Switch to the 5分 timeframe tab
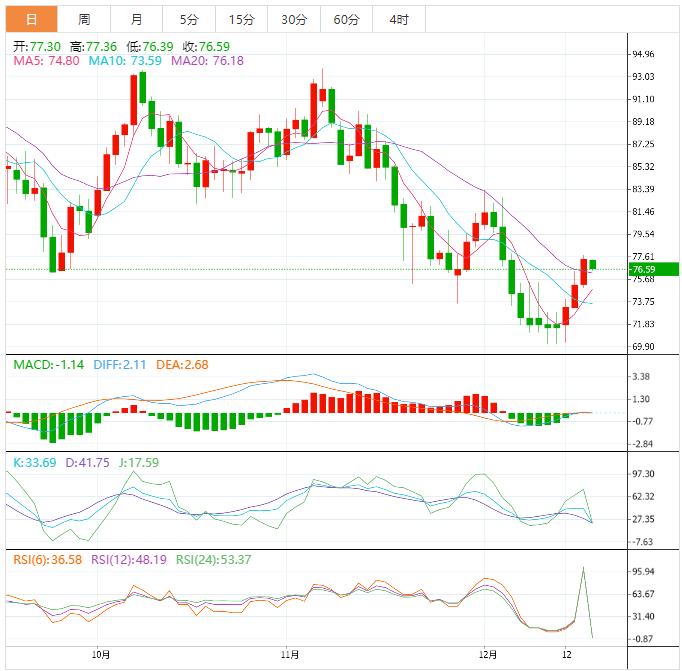682x671 pixels. [188, 20]
